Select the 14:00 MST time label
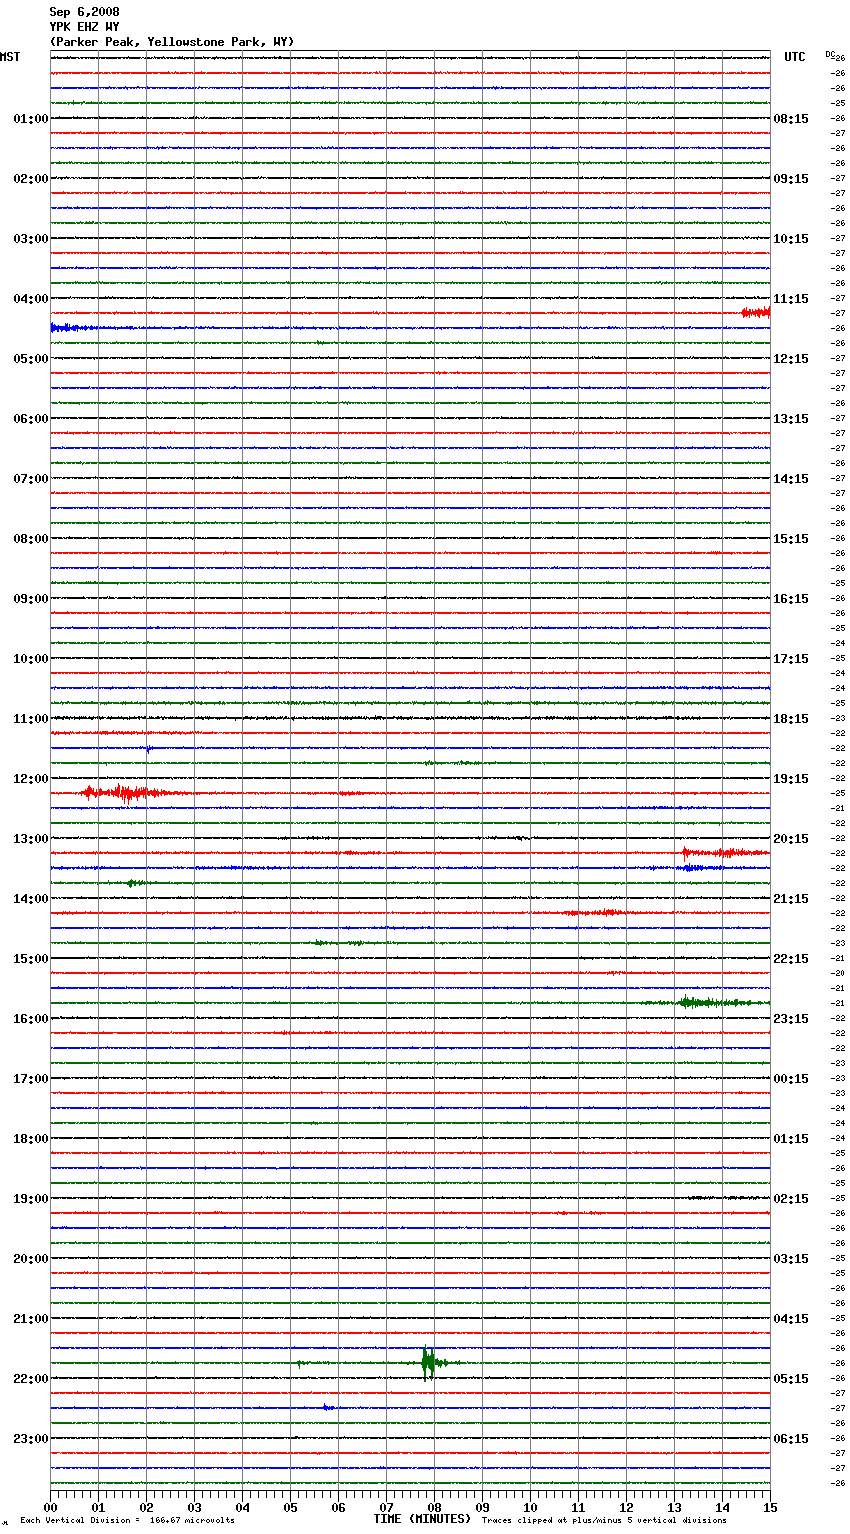850x1534 pixels. pyautogui.click(x=31, y=899)
